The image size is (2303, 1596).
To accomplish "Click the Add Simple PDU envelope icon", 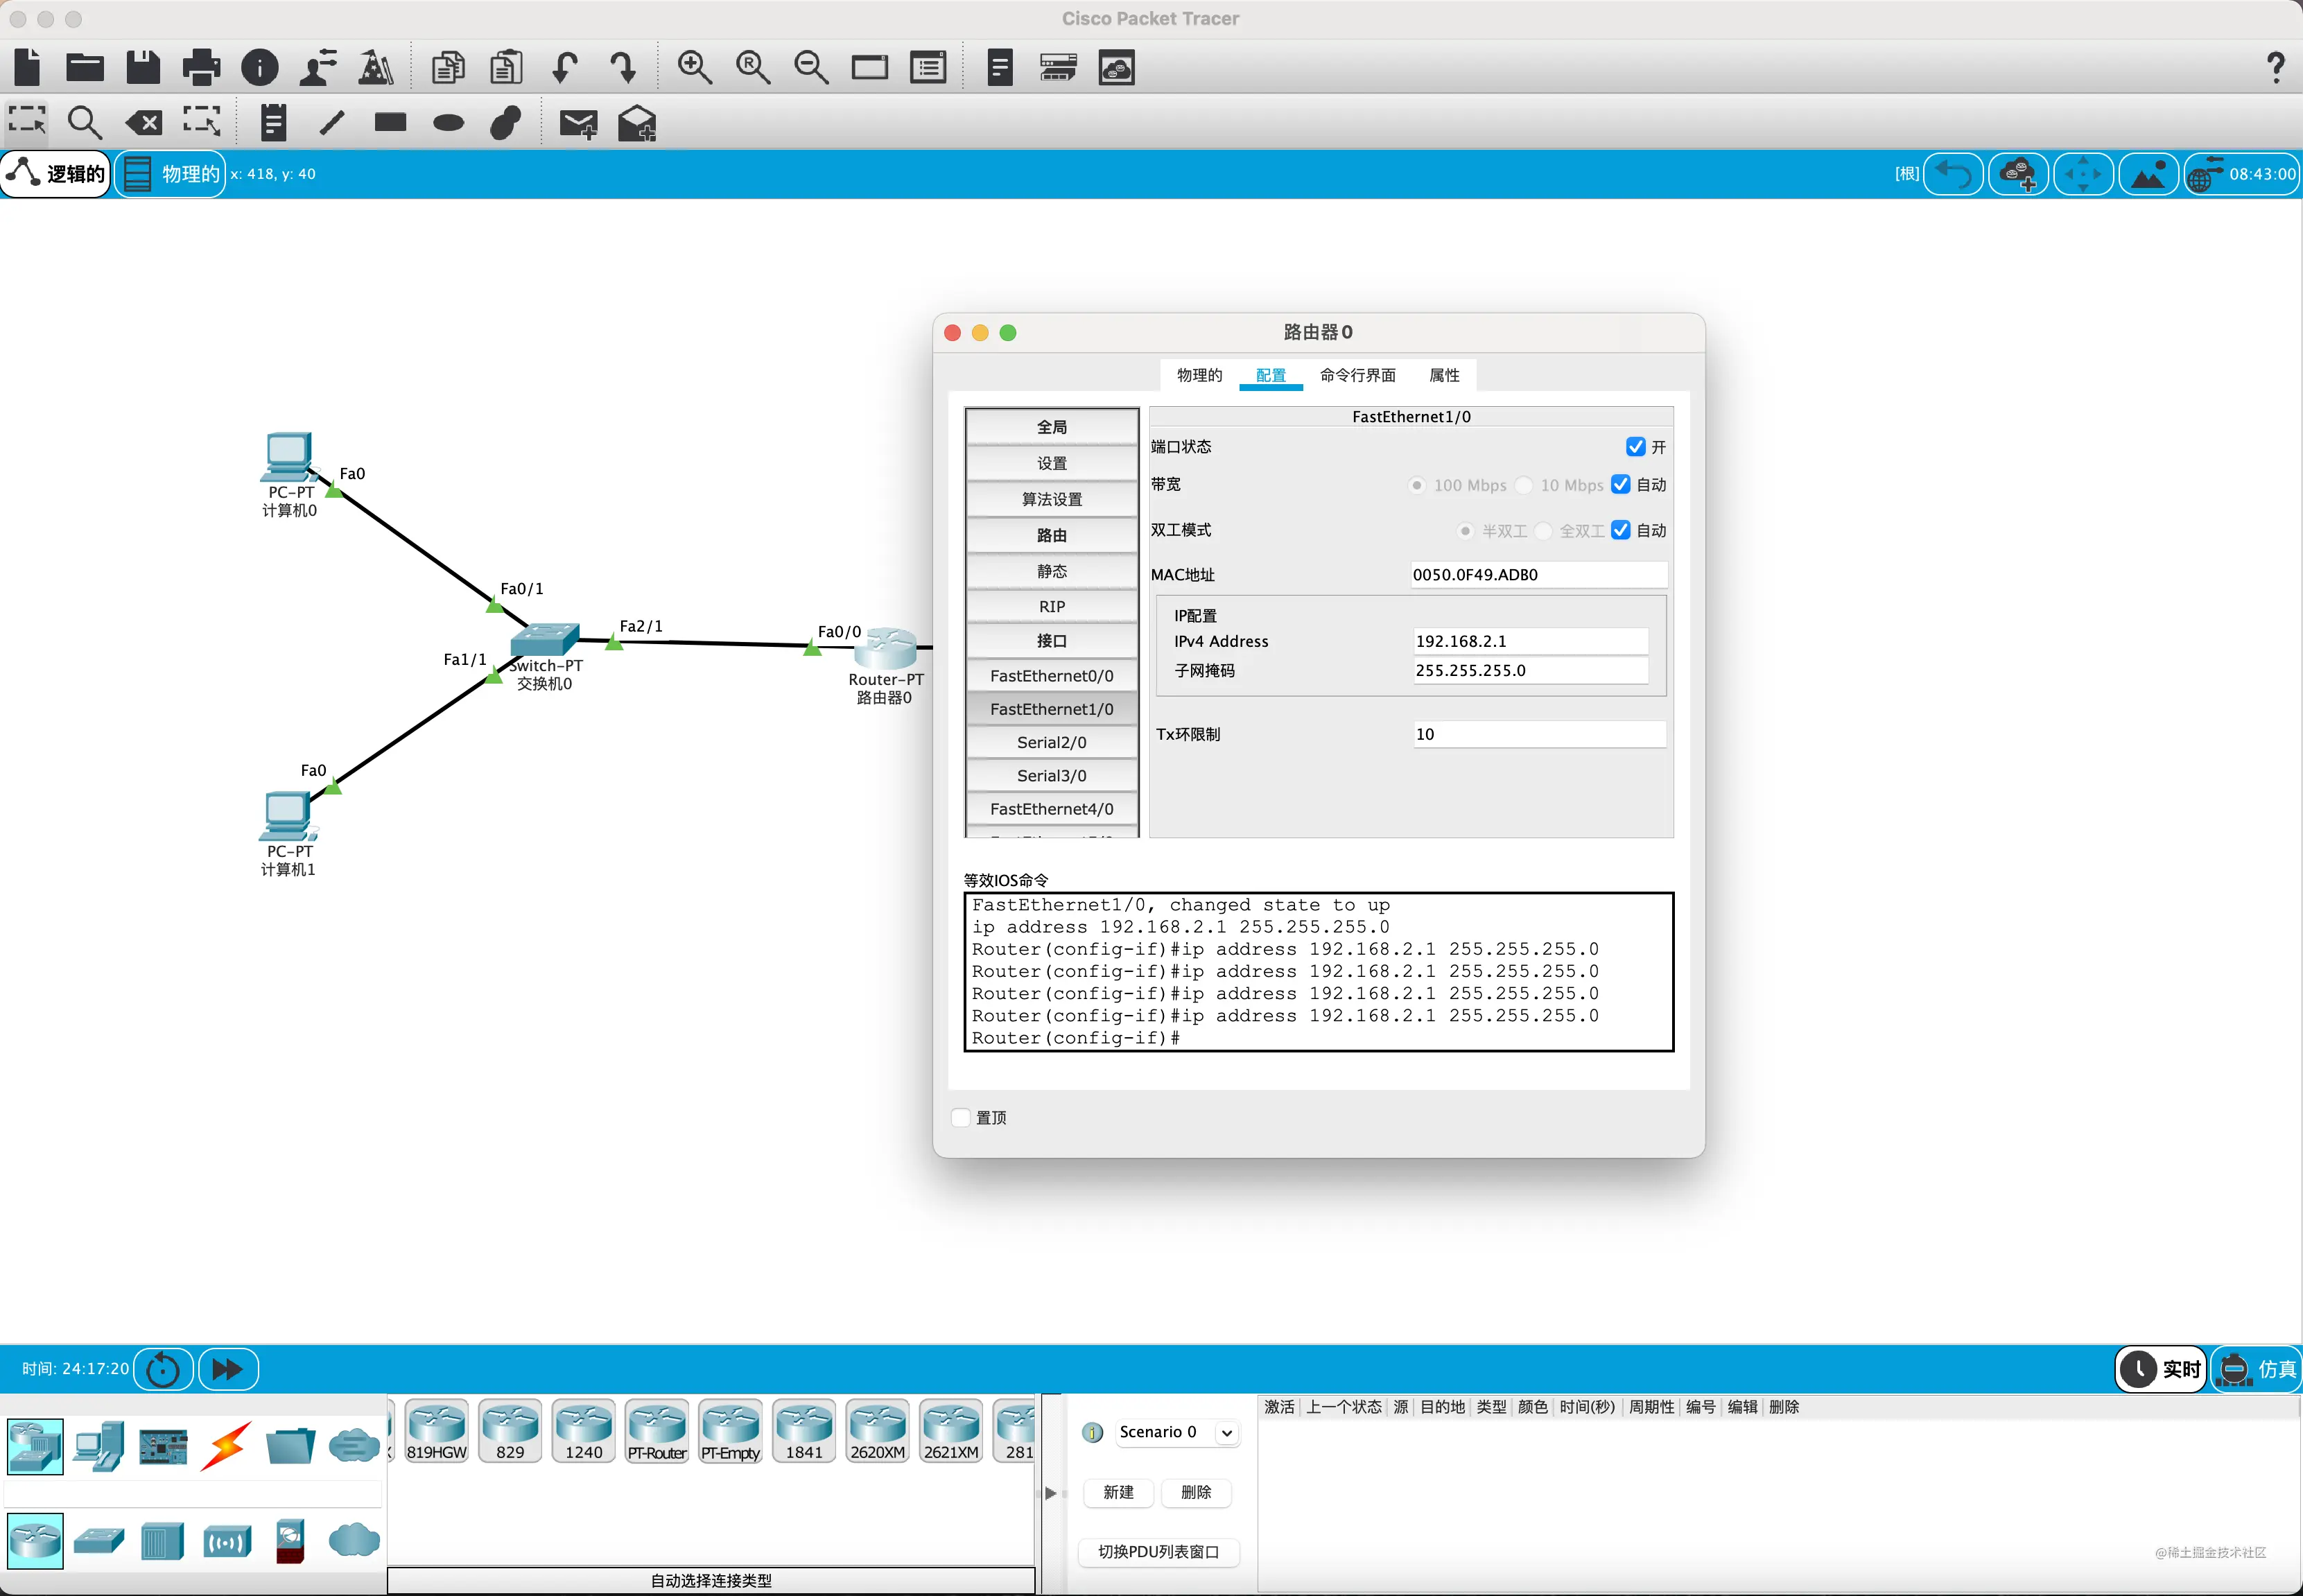I will tap(578, 123).
